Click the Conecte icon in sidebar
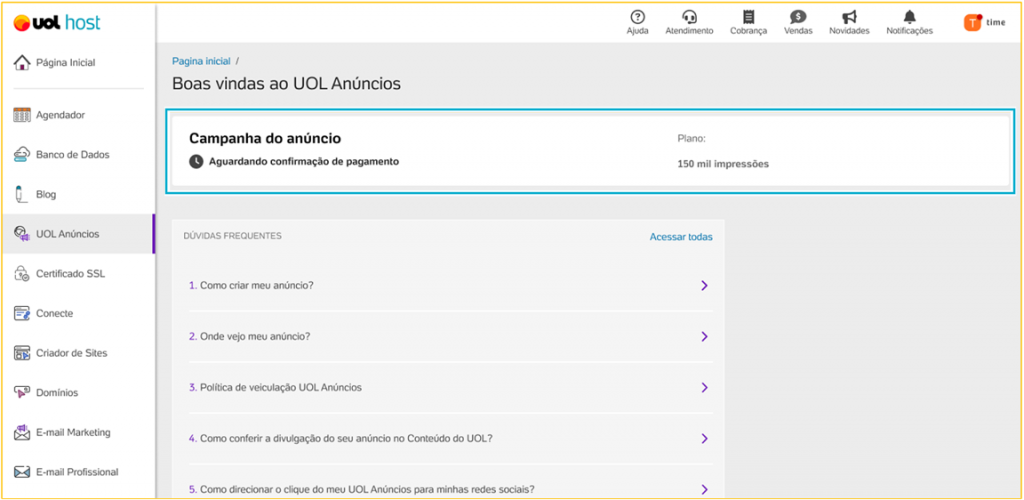 click(22, 313)
